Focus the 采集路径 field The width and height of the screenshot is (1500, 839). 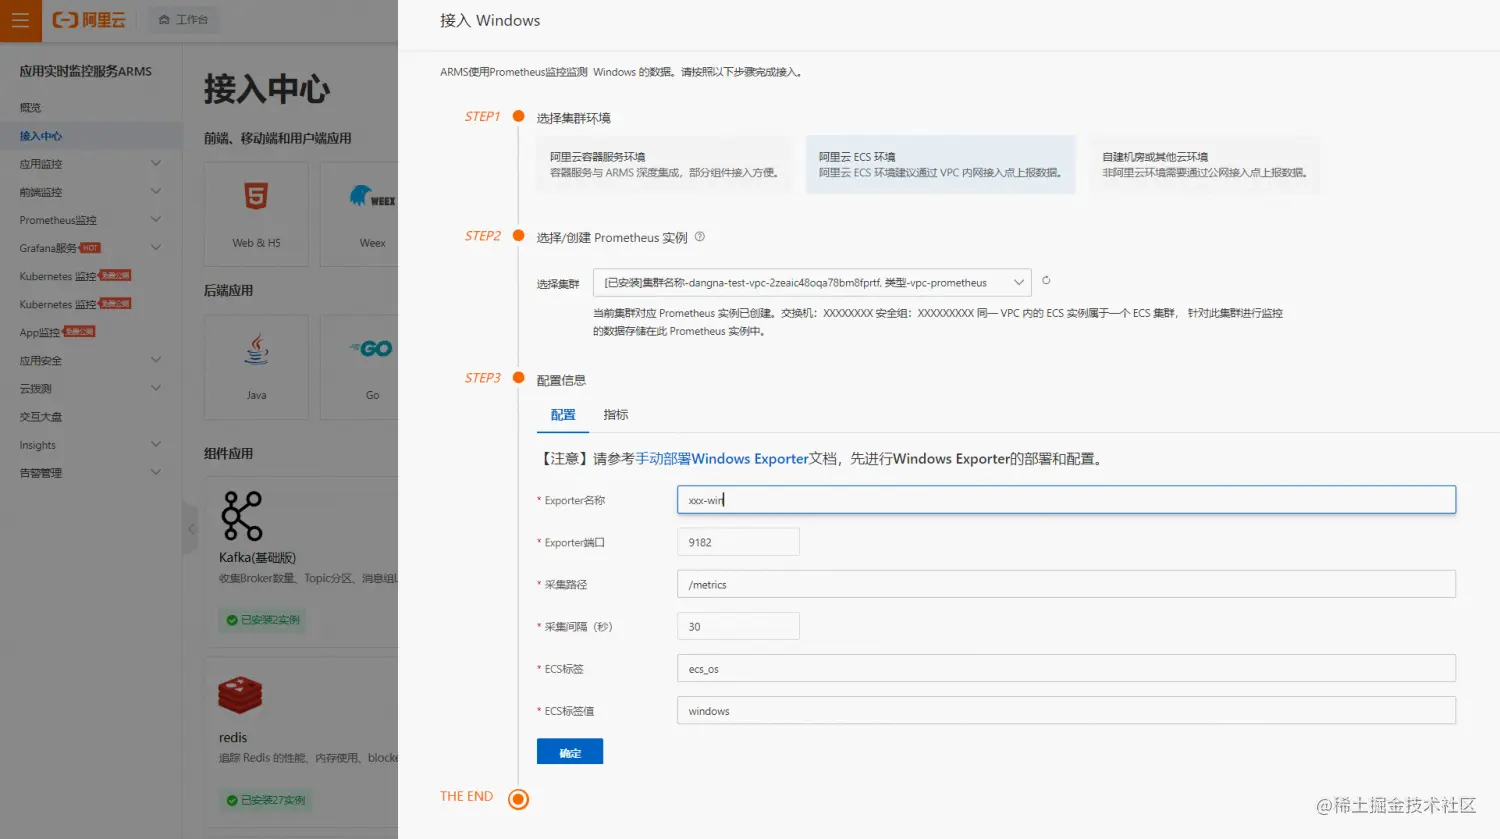pos(1066,584)
